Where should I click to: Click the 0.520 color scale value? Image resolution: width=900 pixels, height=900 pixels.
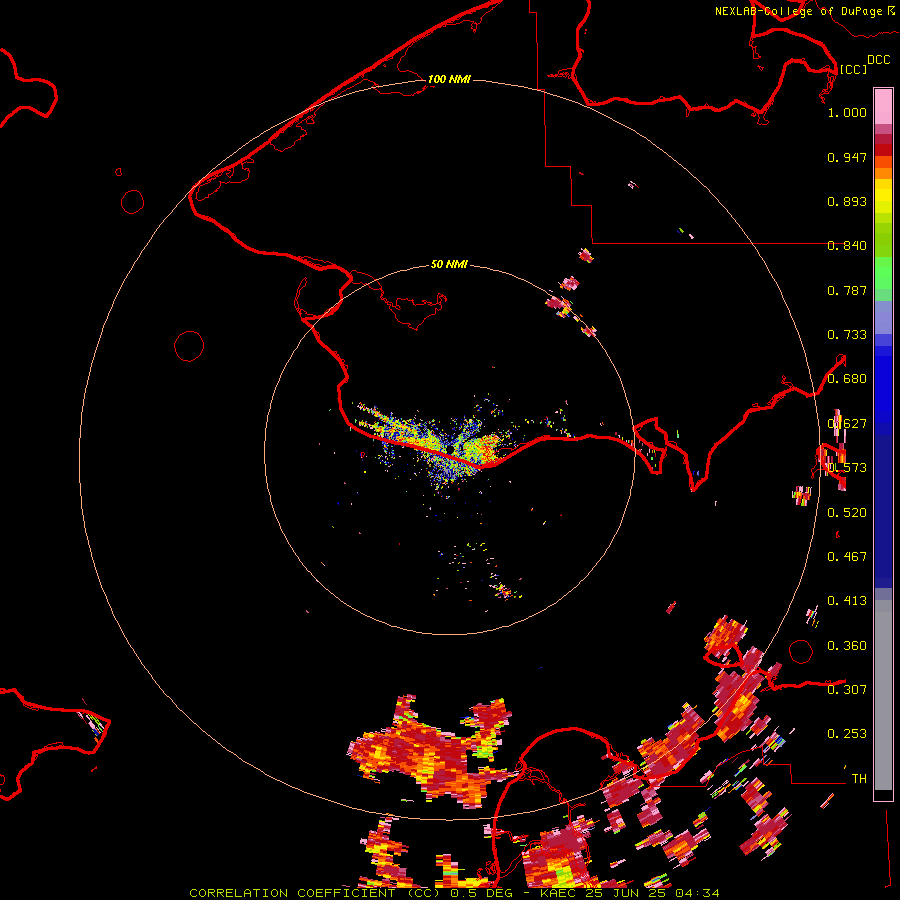pyautogui.click(x=847, y=513)
